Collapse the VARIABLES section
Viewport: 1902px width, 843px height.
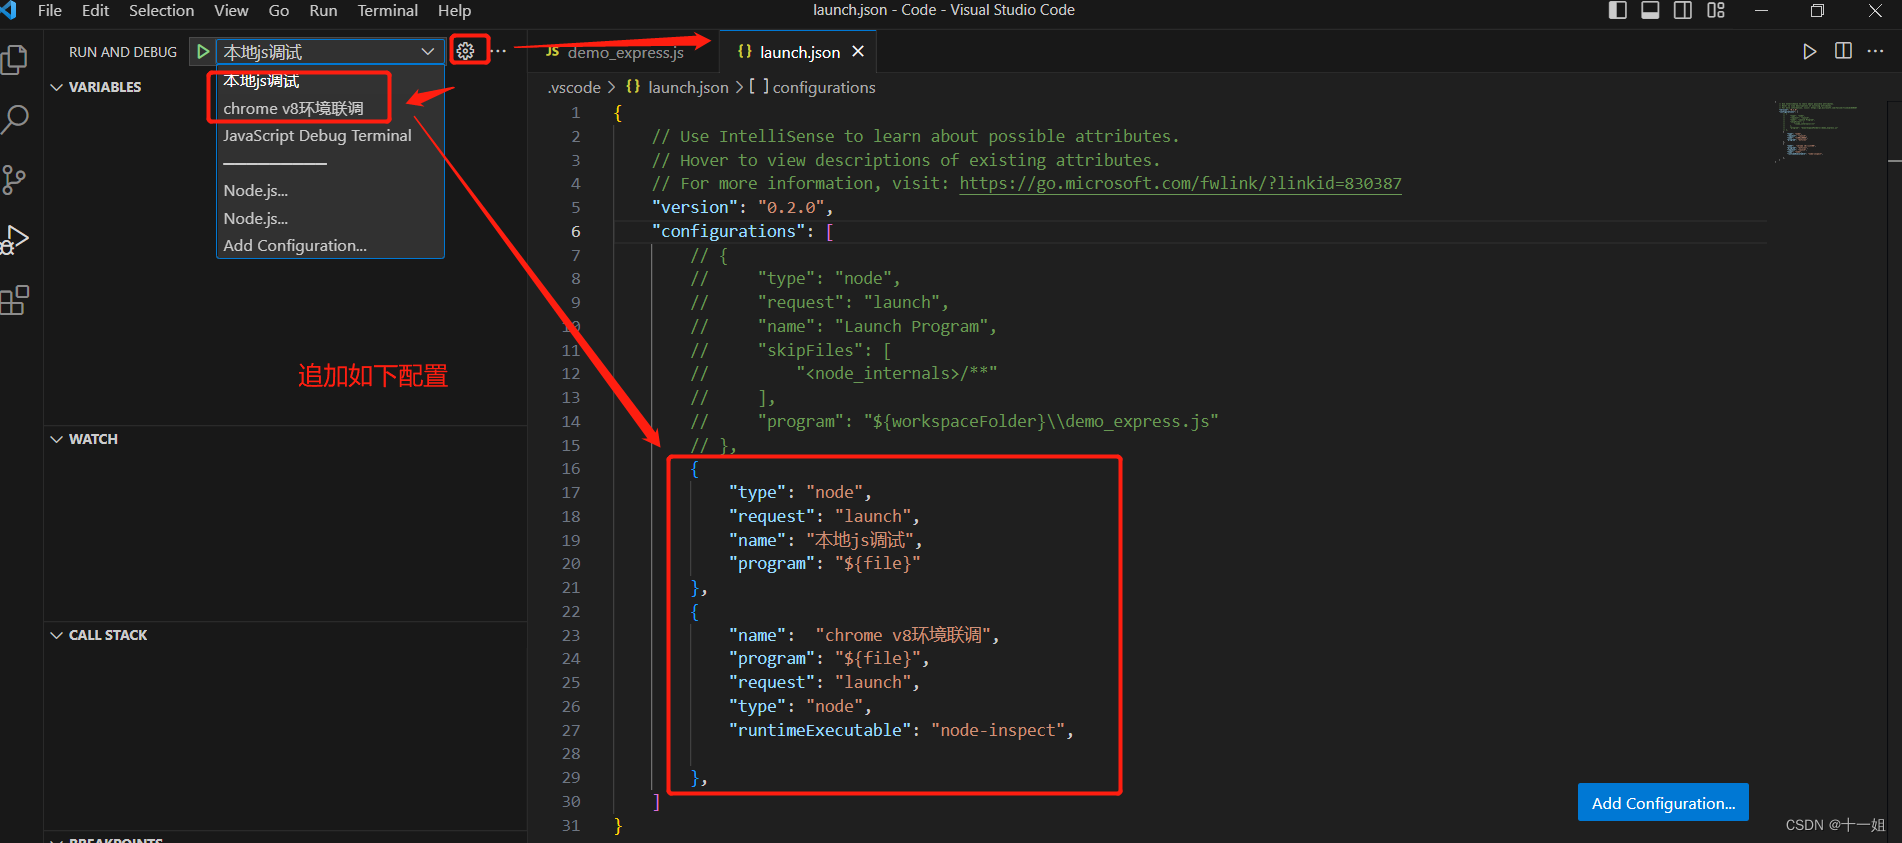(96, 87)
